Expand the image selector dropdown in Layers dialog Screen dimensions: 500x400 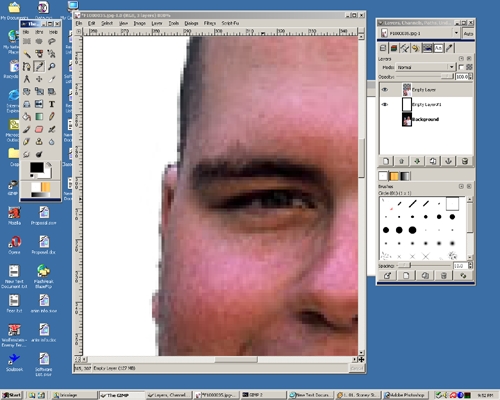(x=456, y=33)
